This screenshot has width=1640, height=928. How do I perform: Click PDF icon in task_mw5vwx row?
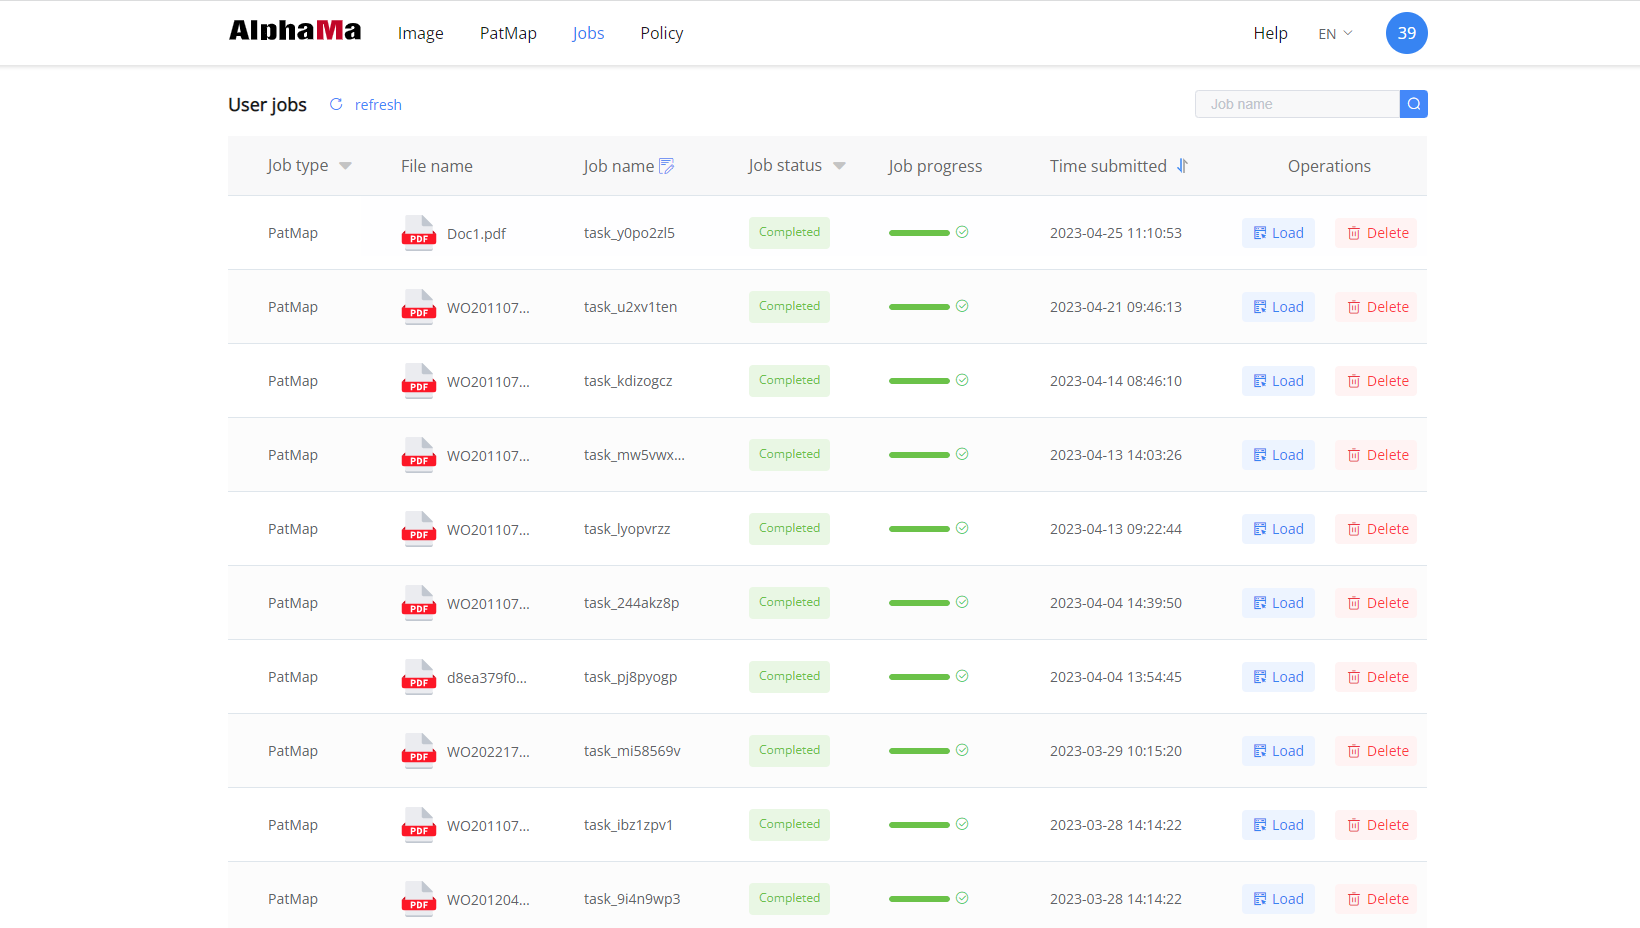point(418,455)
